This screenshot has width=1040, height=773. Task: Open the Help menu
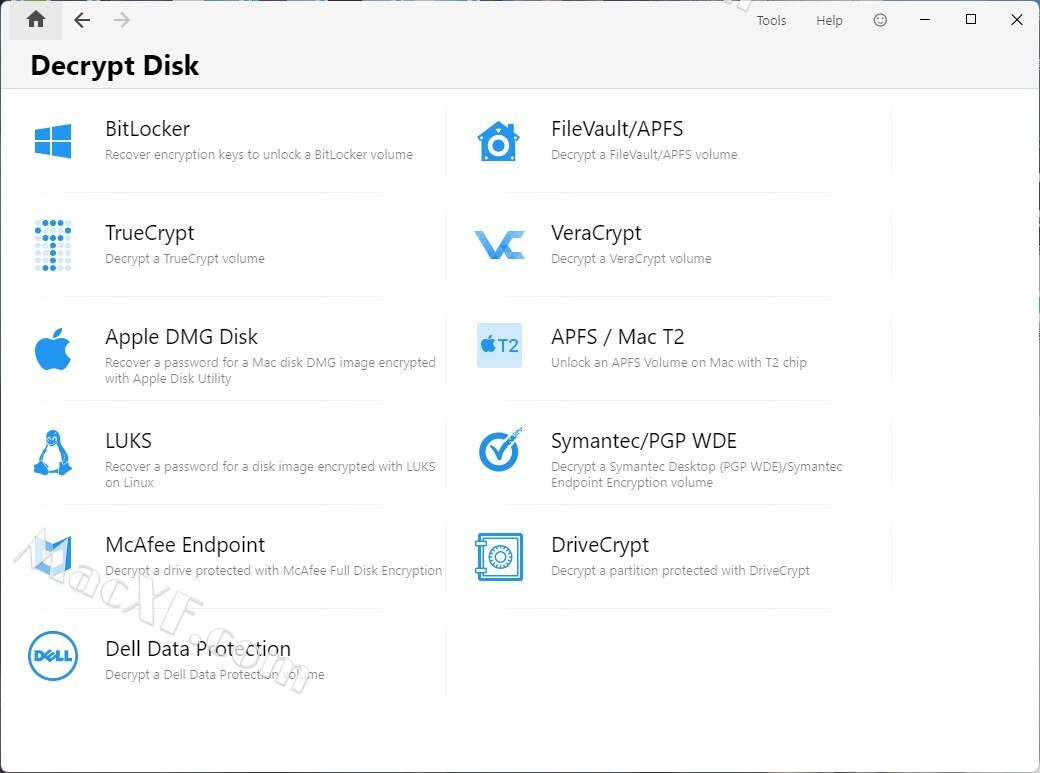(829, 21)
